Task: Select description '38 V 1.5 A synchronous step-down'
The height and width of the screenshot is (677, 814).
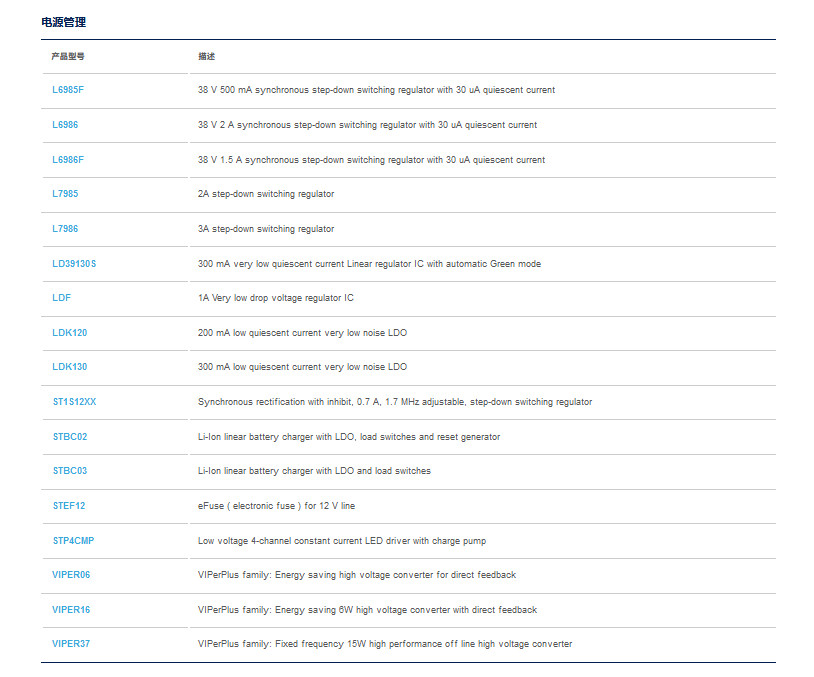Action: point(371,160)
